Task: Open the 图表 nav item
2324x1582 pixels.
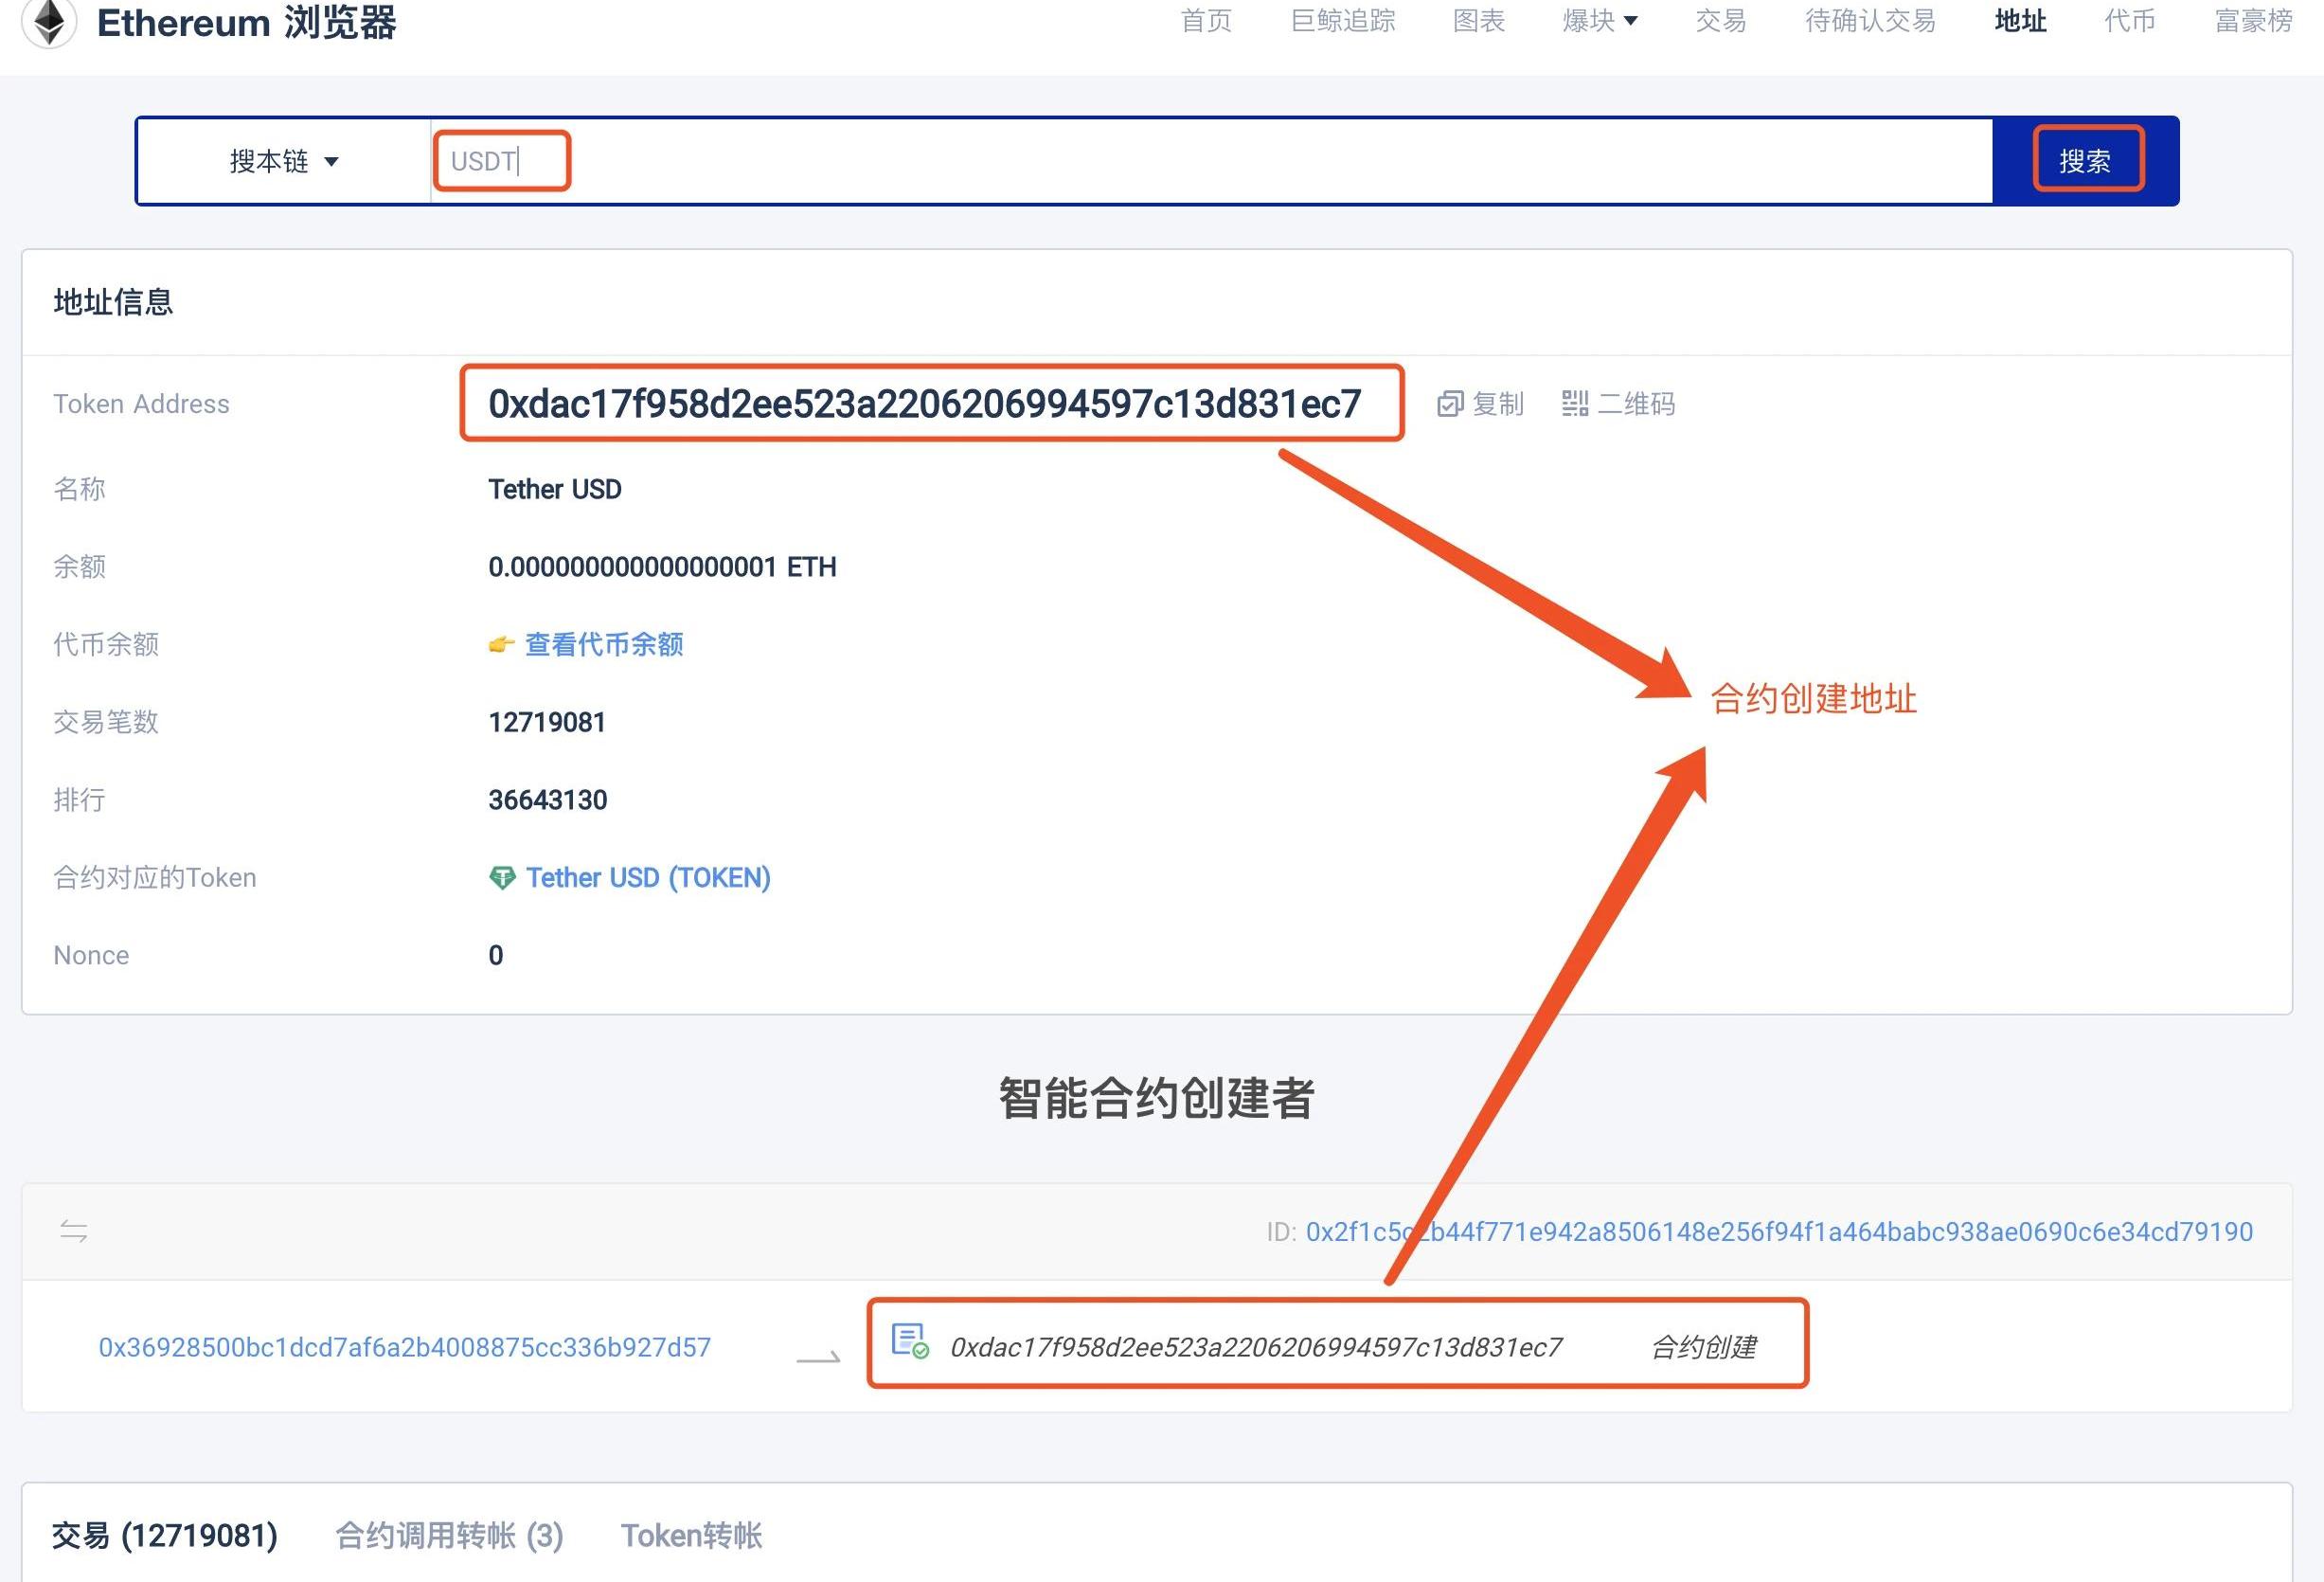Action: pos(1479,21)
